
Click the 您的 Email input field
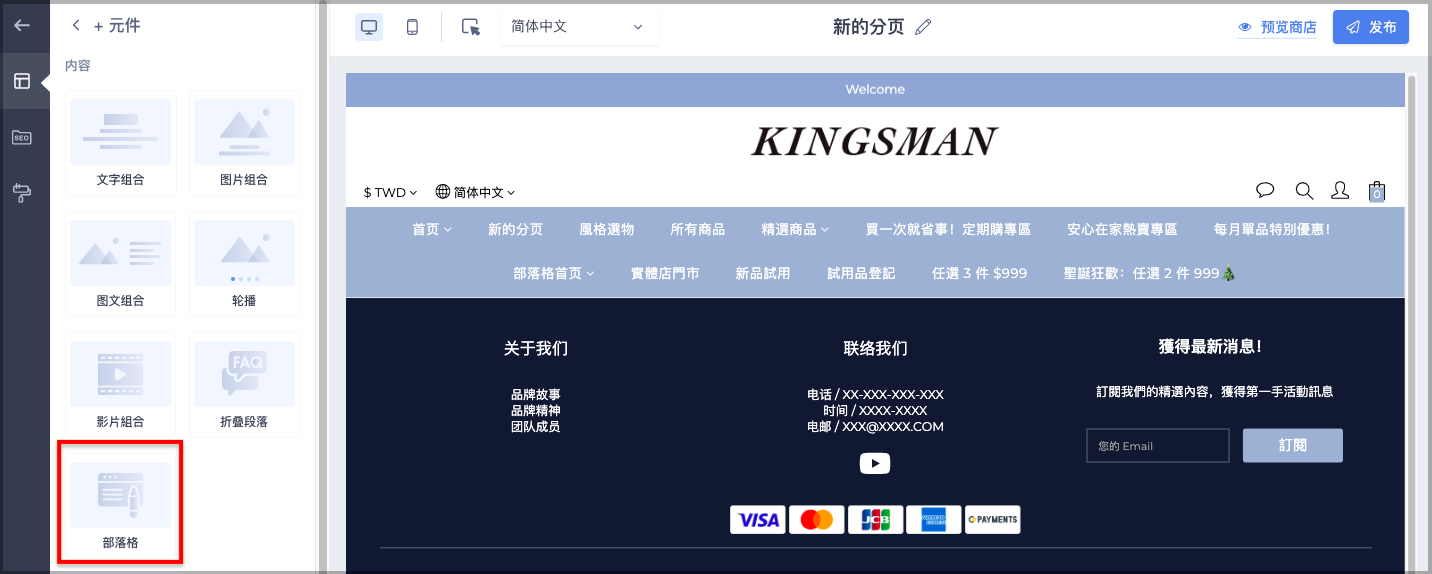tap(1158, 446)
